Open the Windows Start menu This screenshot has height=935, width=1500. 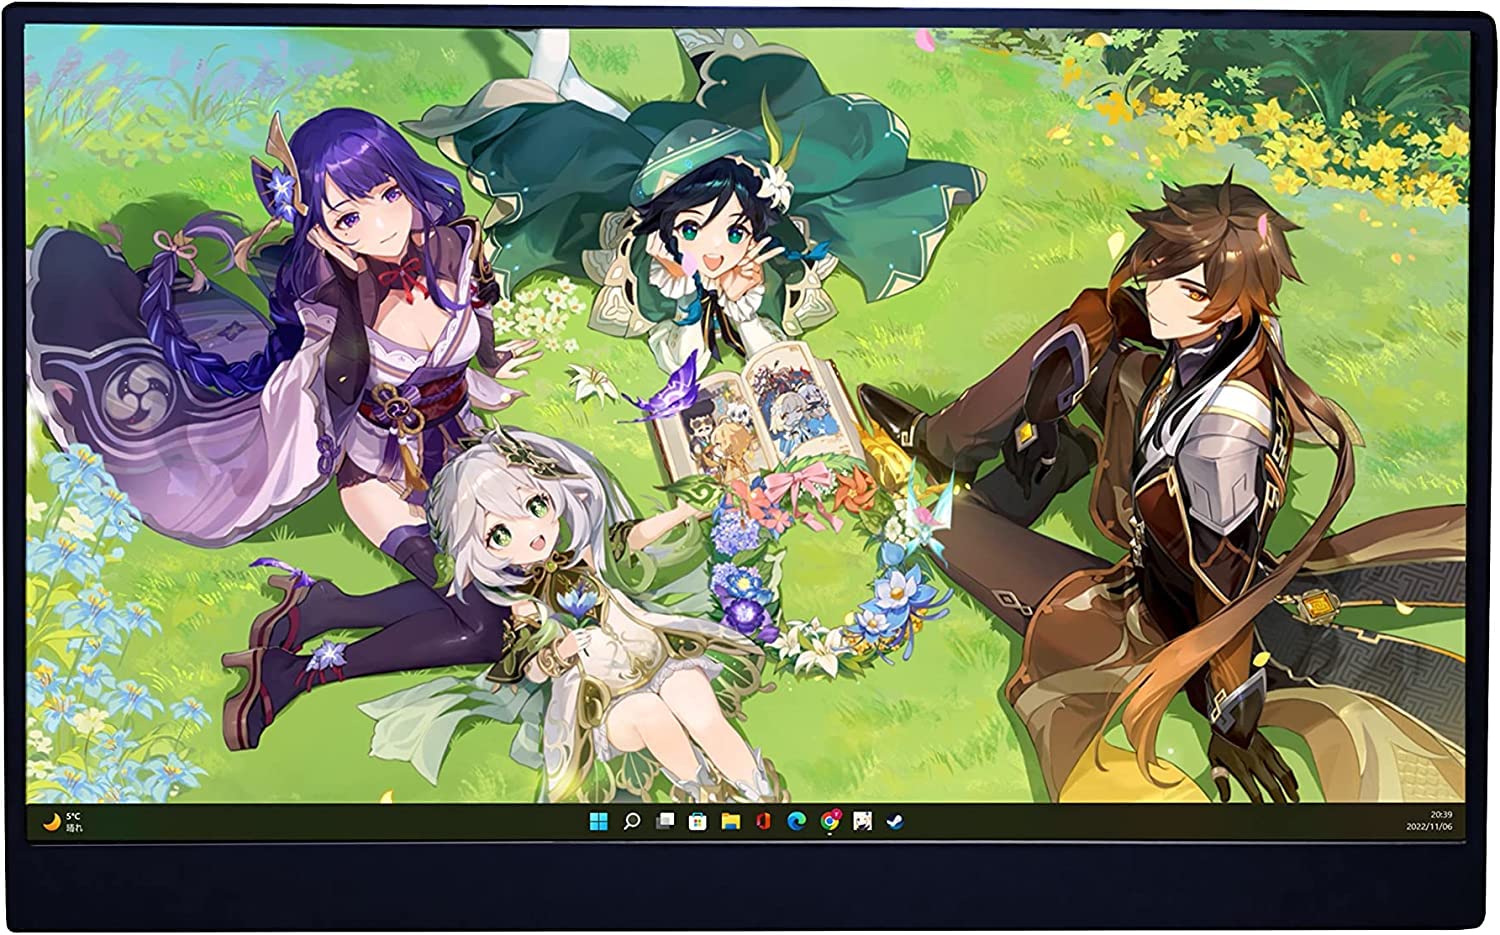coord(598,822)
